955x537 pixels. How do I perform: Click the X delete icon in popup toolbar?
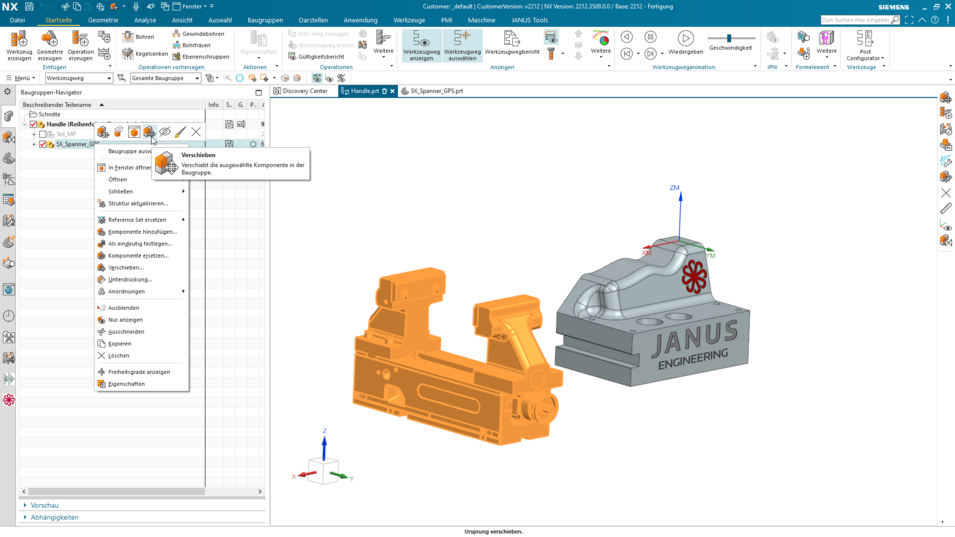click(196, 132)
